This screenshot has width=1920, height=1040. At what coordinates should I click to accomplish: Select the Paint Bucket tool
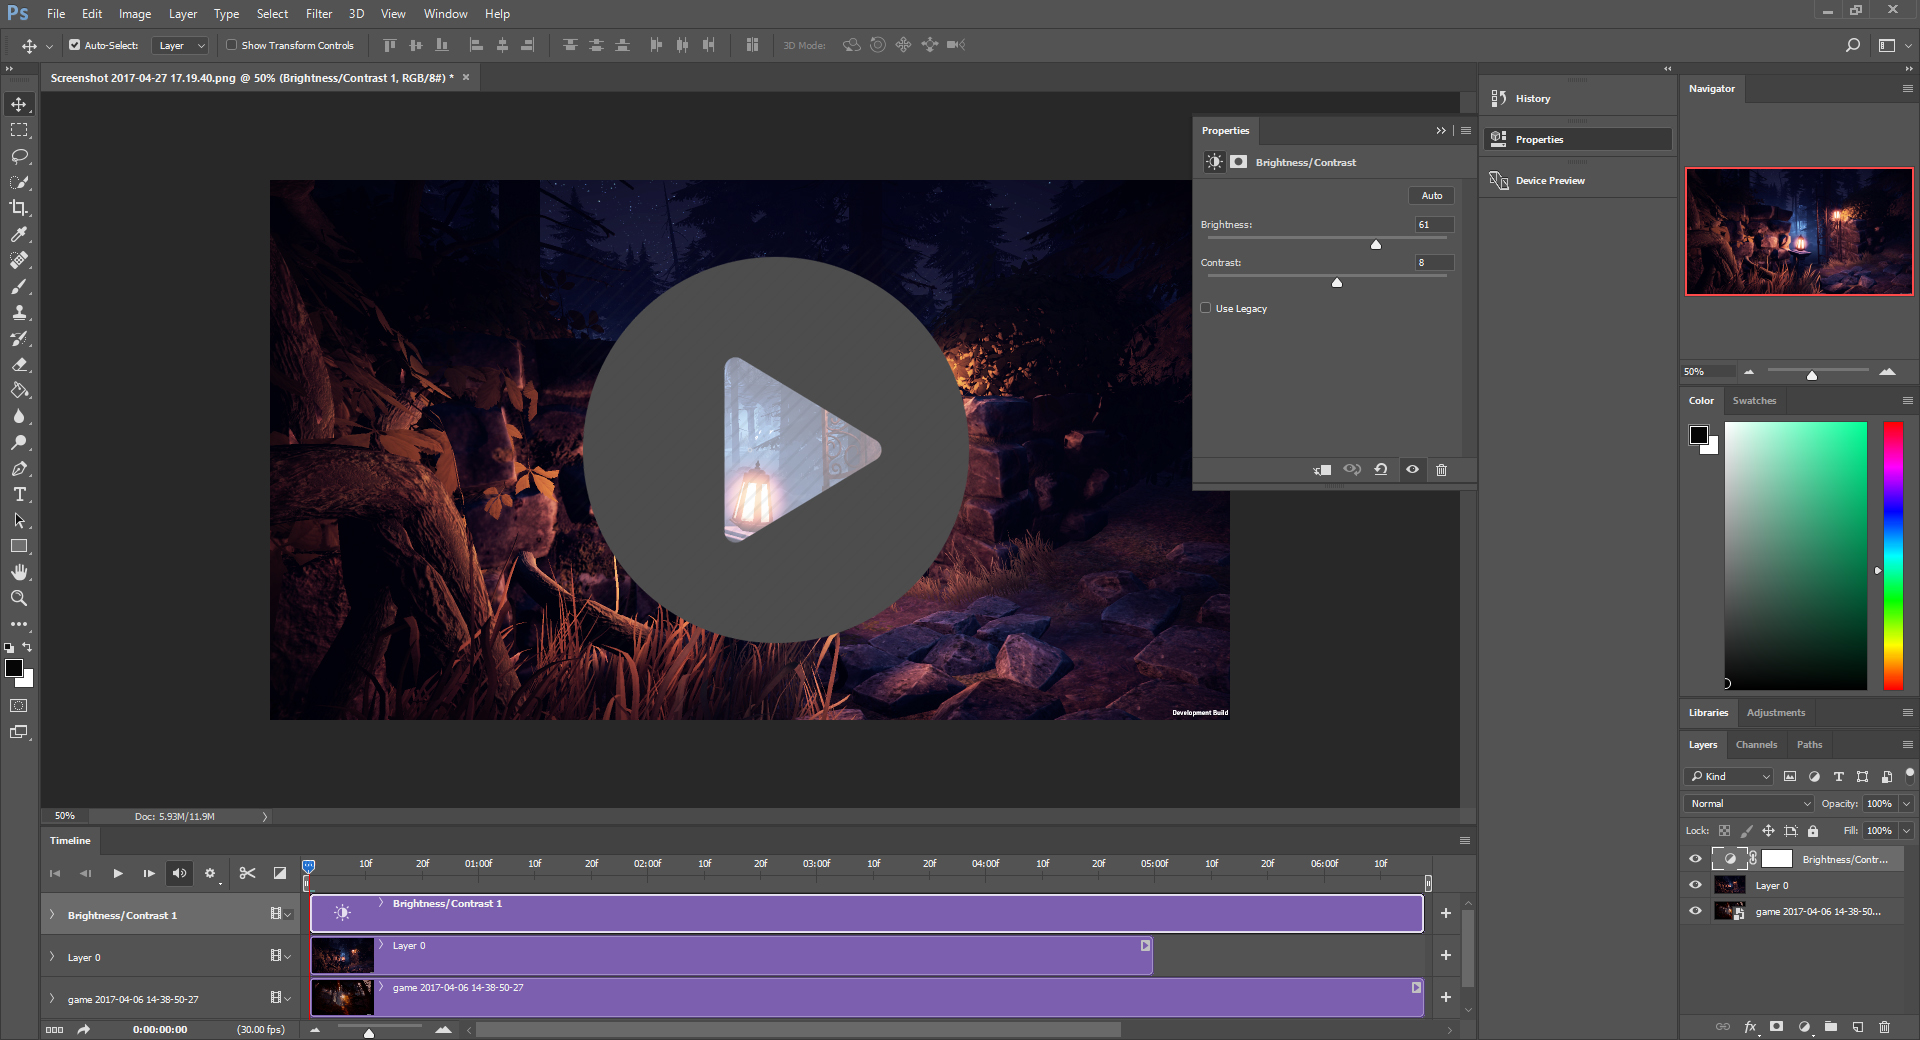click(19, 390)
